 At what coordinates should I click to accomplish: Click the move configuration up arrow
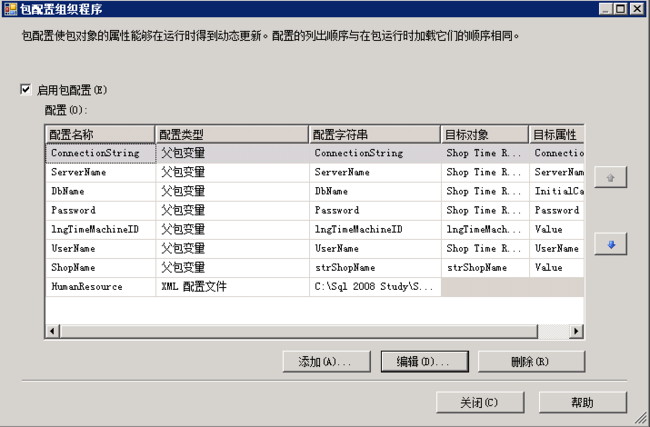point(610,177)
